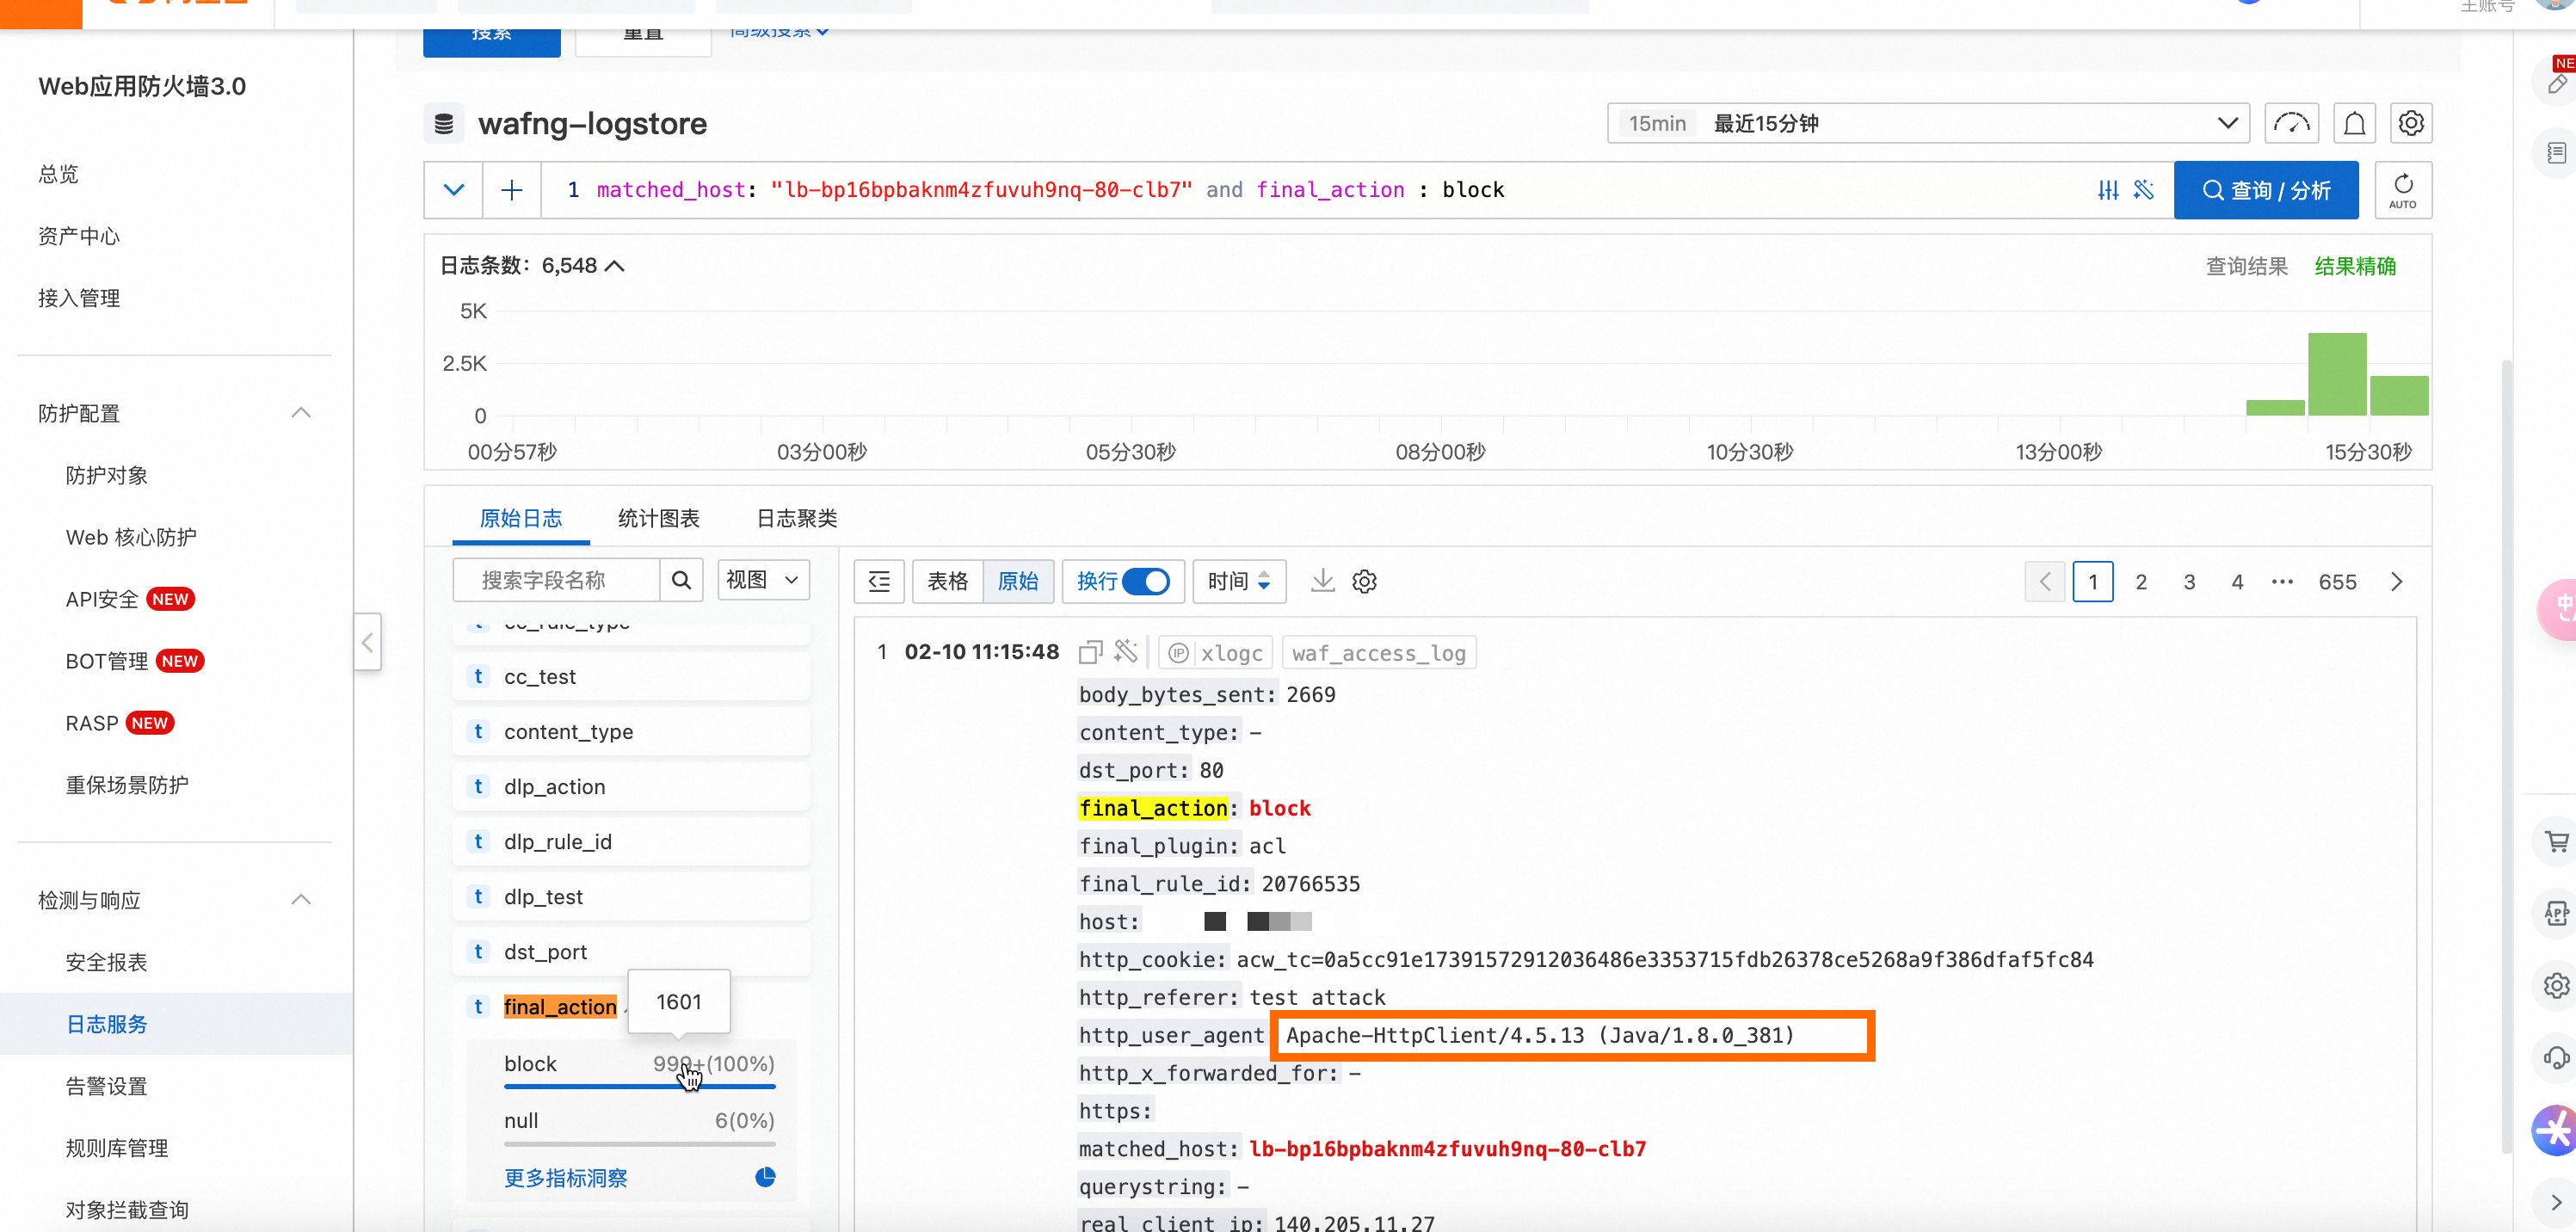Click the field search magnifier icon

click(681, 580)
